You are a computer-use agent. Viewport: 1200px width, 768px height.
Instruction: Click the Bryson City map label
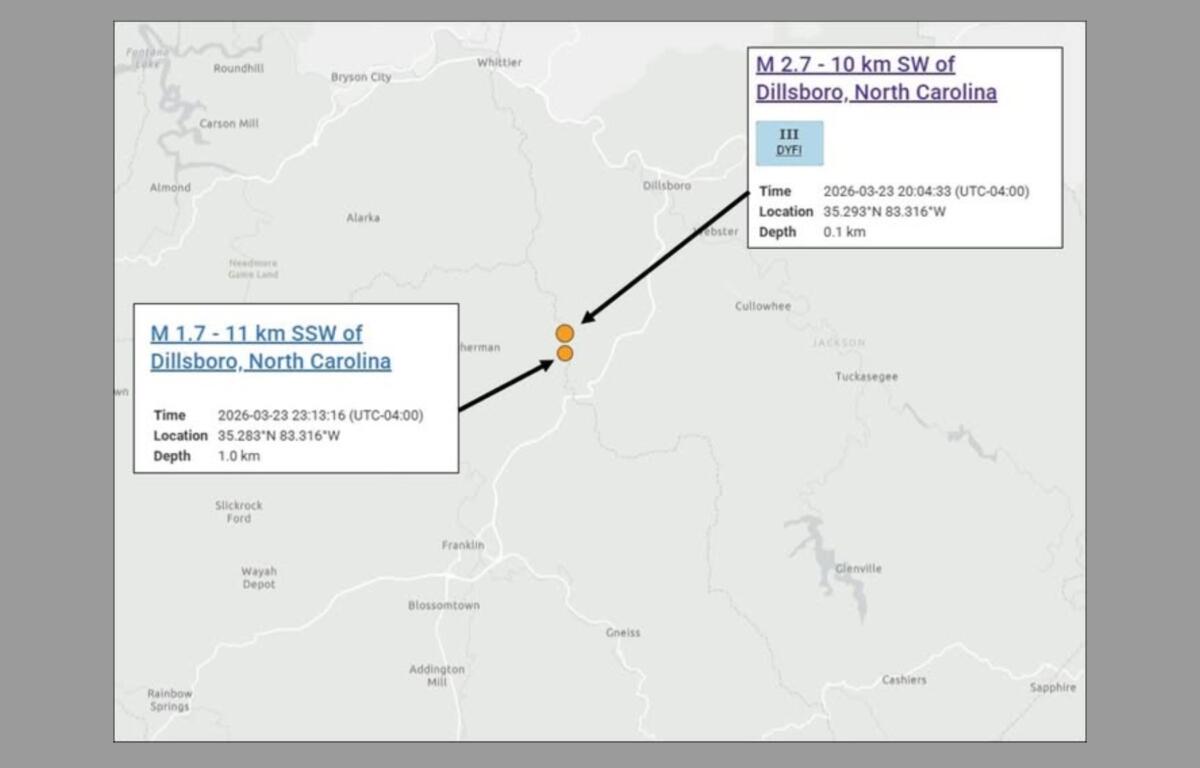point(361,77)
